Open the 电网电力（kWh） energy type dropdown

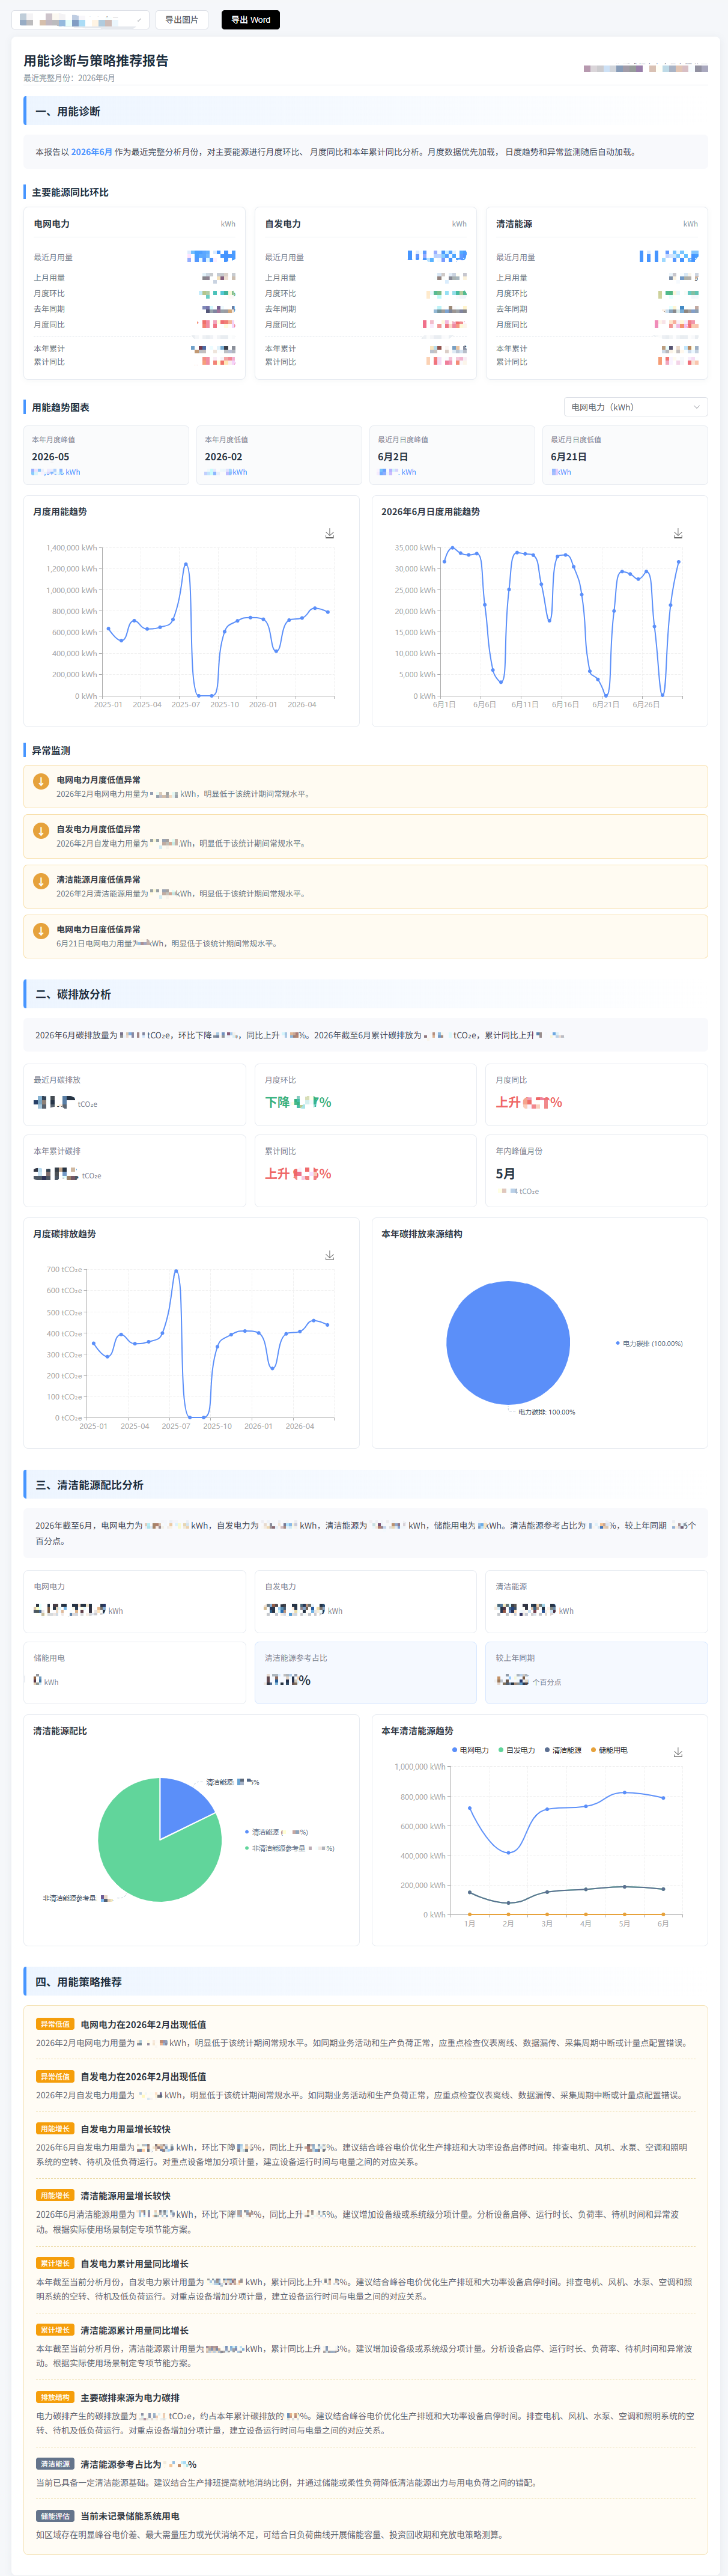(636, 407)
